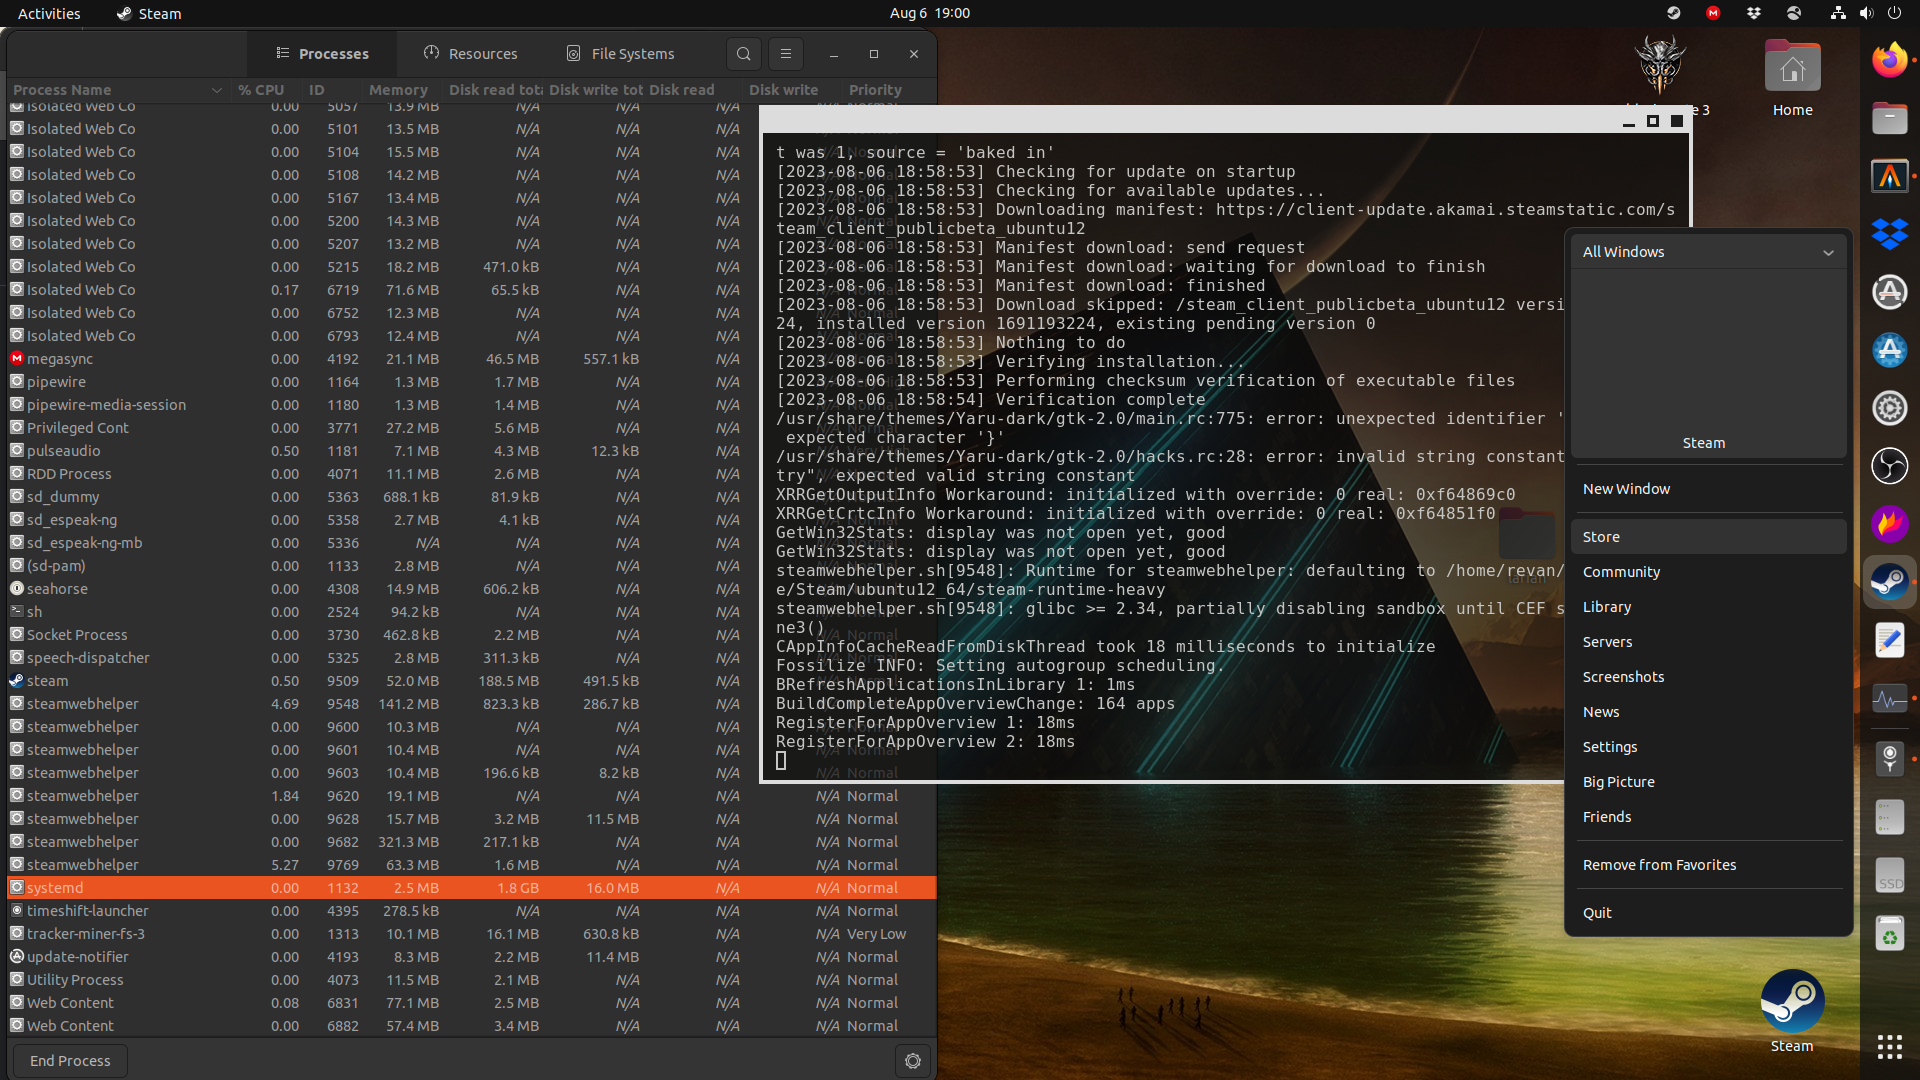Click the big Steam logo near the taskbar
Viewport: 1920px width, 1080px height.
[x=1791, y=1000]
